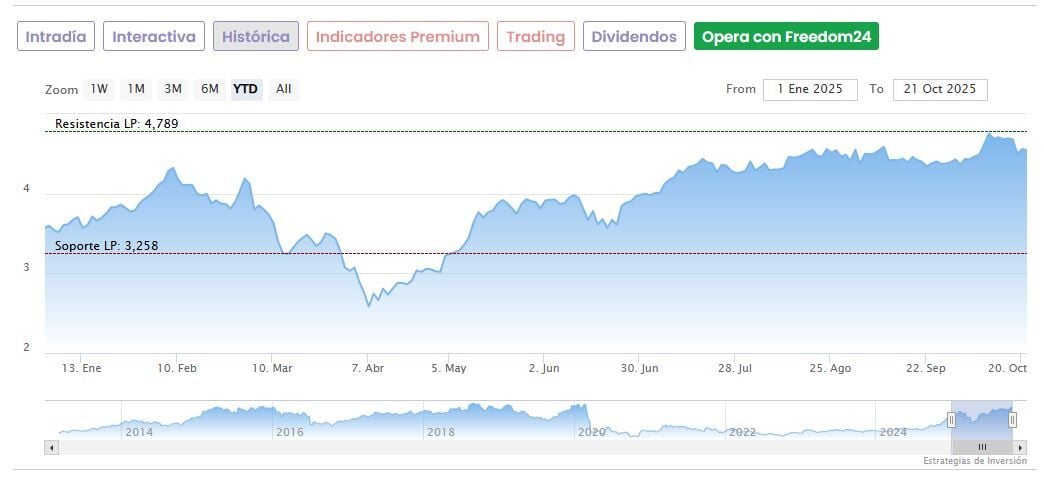Select the 6M zoom range

(x=209, y=89)
